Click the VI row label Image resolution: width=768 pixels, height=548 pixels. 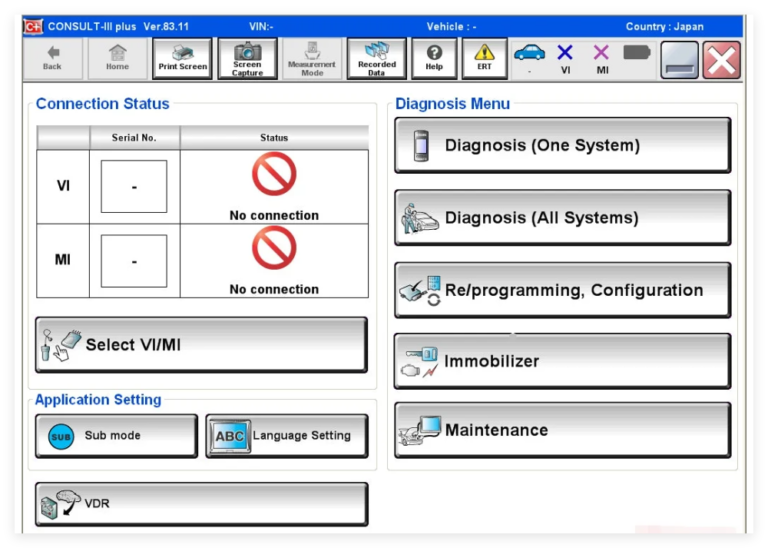63,186
